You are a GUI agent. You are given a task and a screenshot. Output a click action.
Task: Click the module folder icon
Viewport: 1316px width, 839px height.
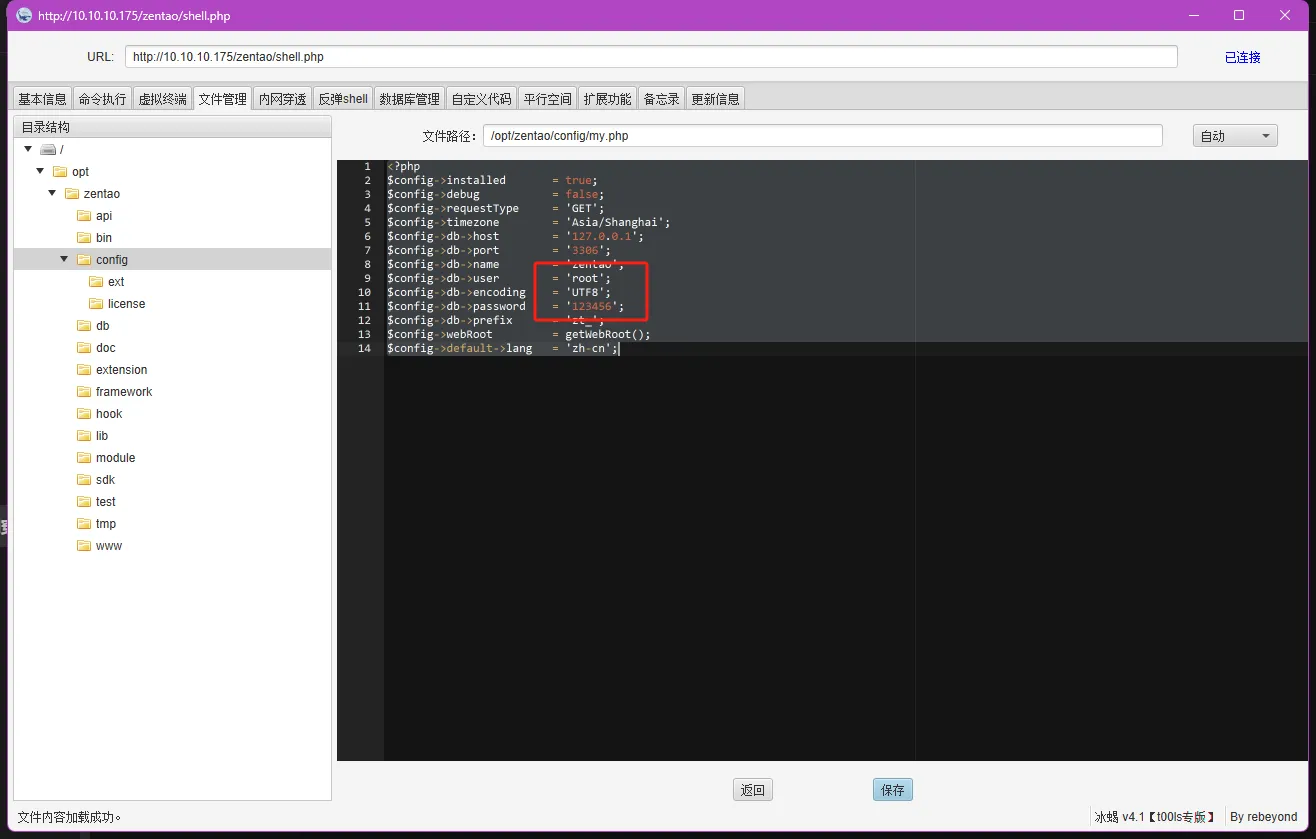click(x=84, y=458)
